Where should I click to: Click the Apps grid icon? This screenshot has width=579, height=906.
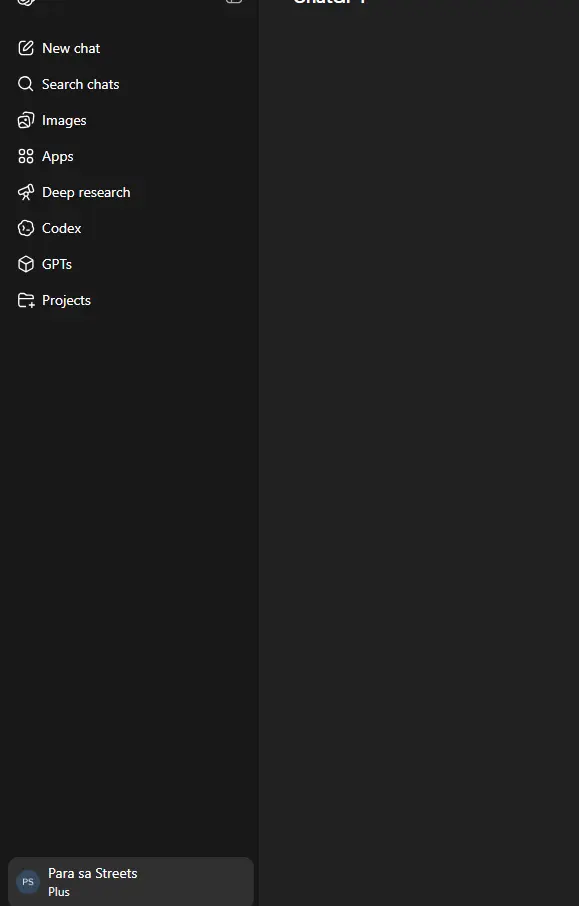(26, 156)
